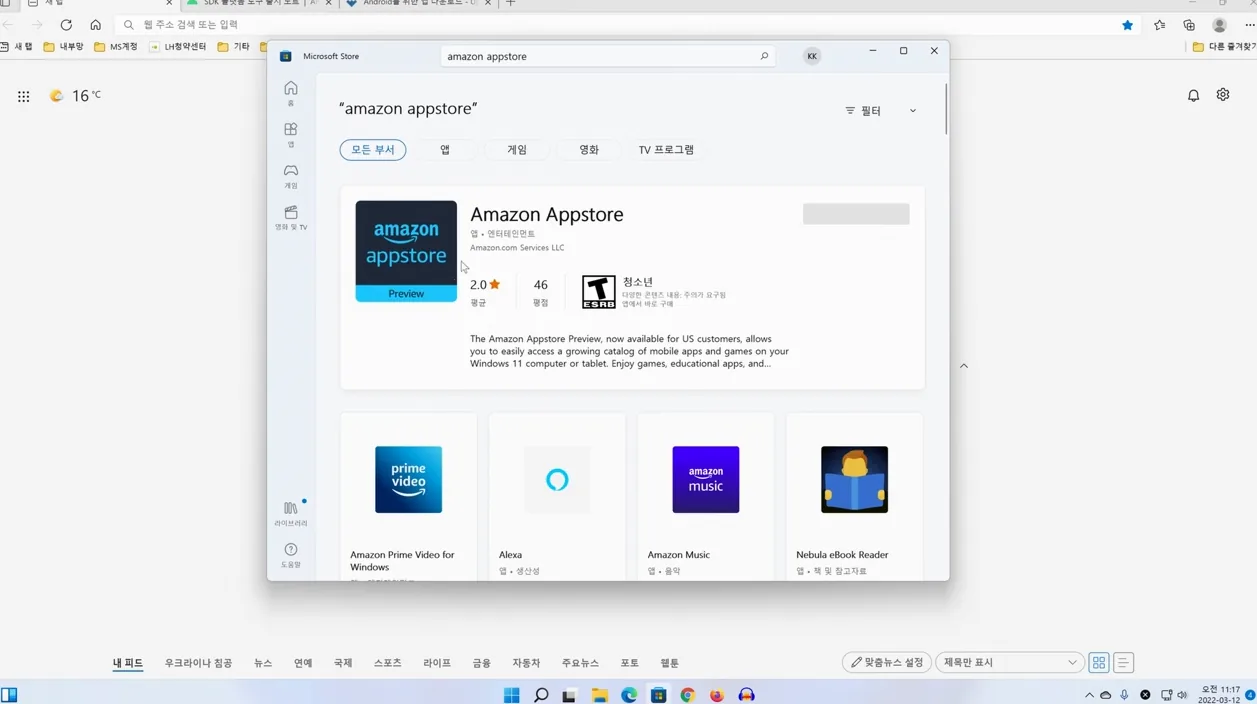Screen dimensions: 1257x704
Task: Switch feed to grid view
Action: pyautogui.click(x=1099, y=662)
